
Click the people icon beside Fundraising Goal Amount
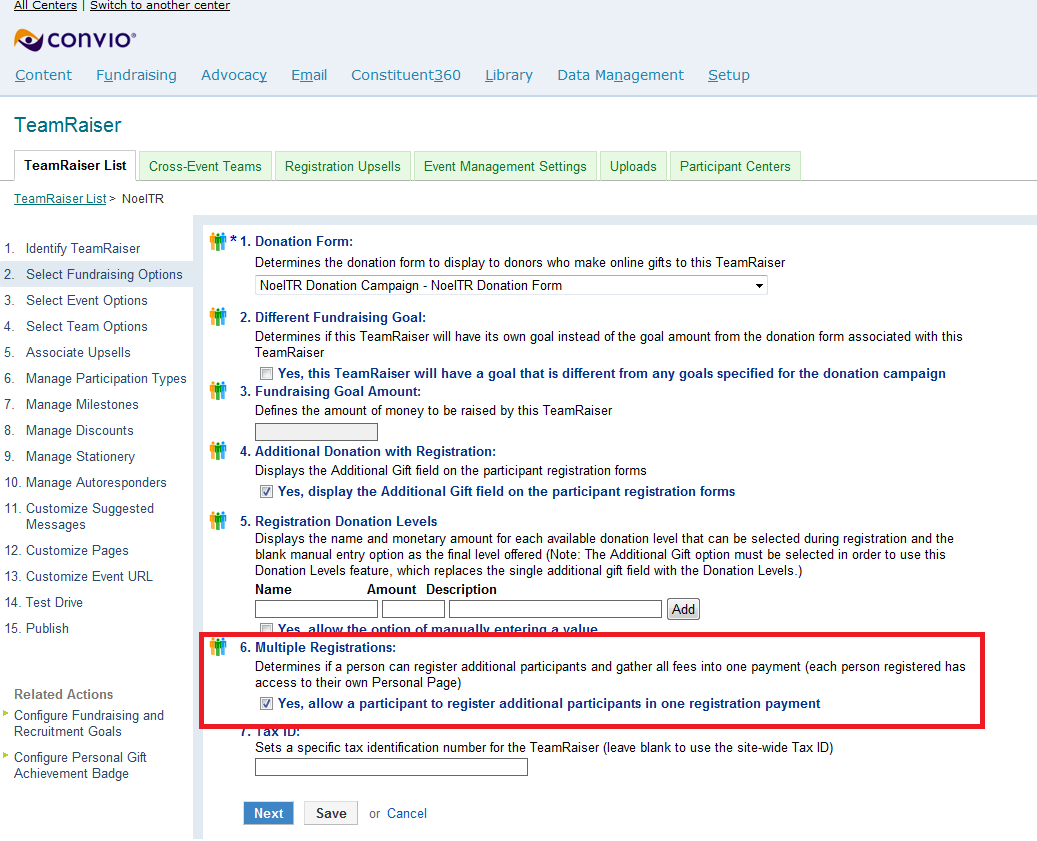(218, 391)
